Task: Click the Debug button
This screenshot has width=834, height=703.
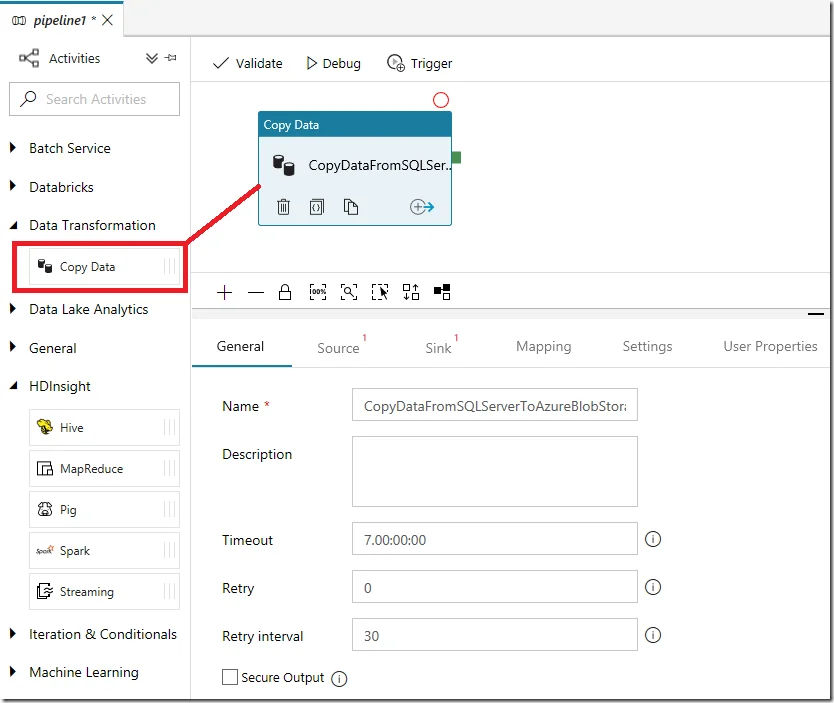Action: point(333,63)
